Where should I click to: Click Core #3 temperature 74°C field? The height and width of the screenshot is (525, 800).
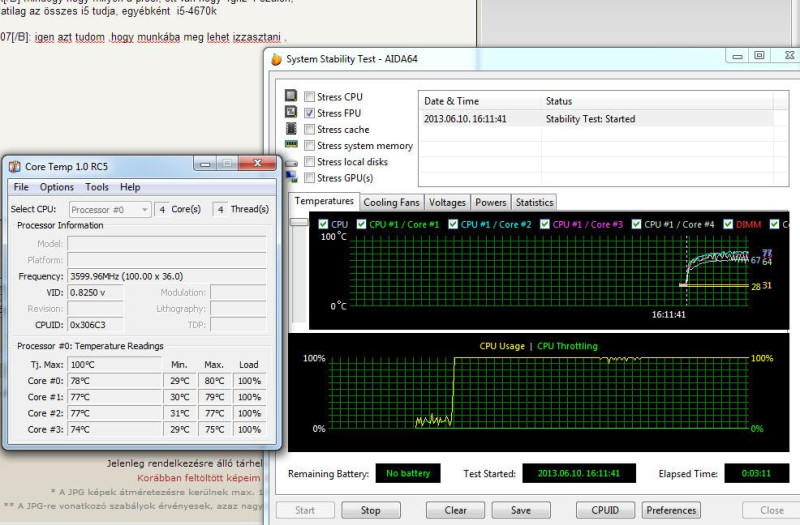click(x=114, y=430)
